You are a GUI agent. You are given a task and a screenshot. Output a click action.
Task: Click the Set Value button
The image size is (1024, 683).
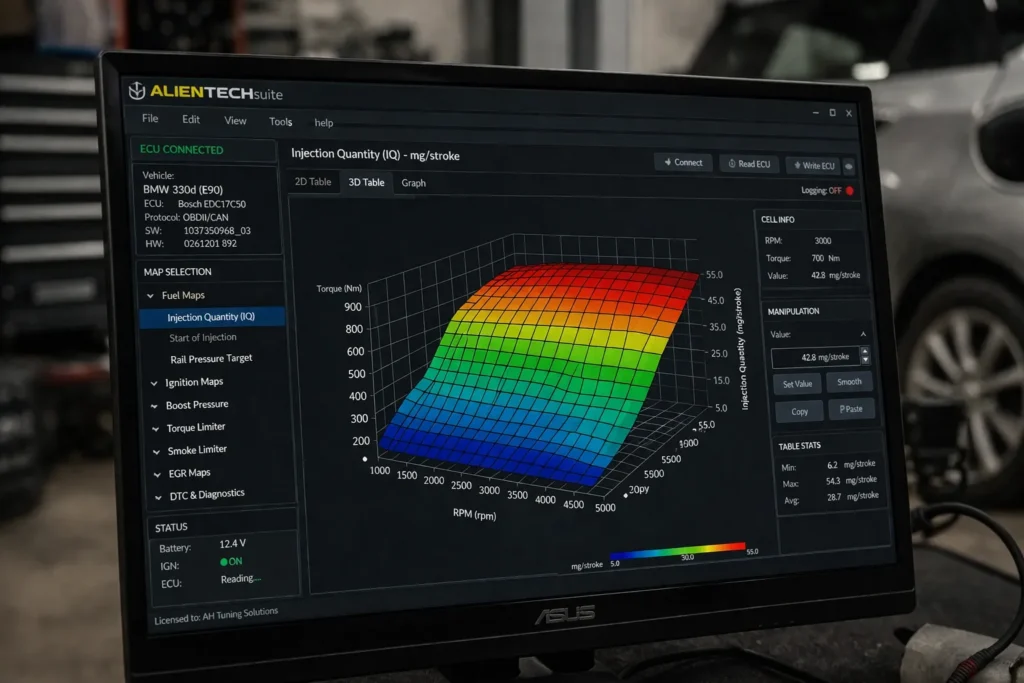click(797, 383)
